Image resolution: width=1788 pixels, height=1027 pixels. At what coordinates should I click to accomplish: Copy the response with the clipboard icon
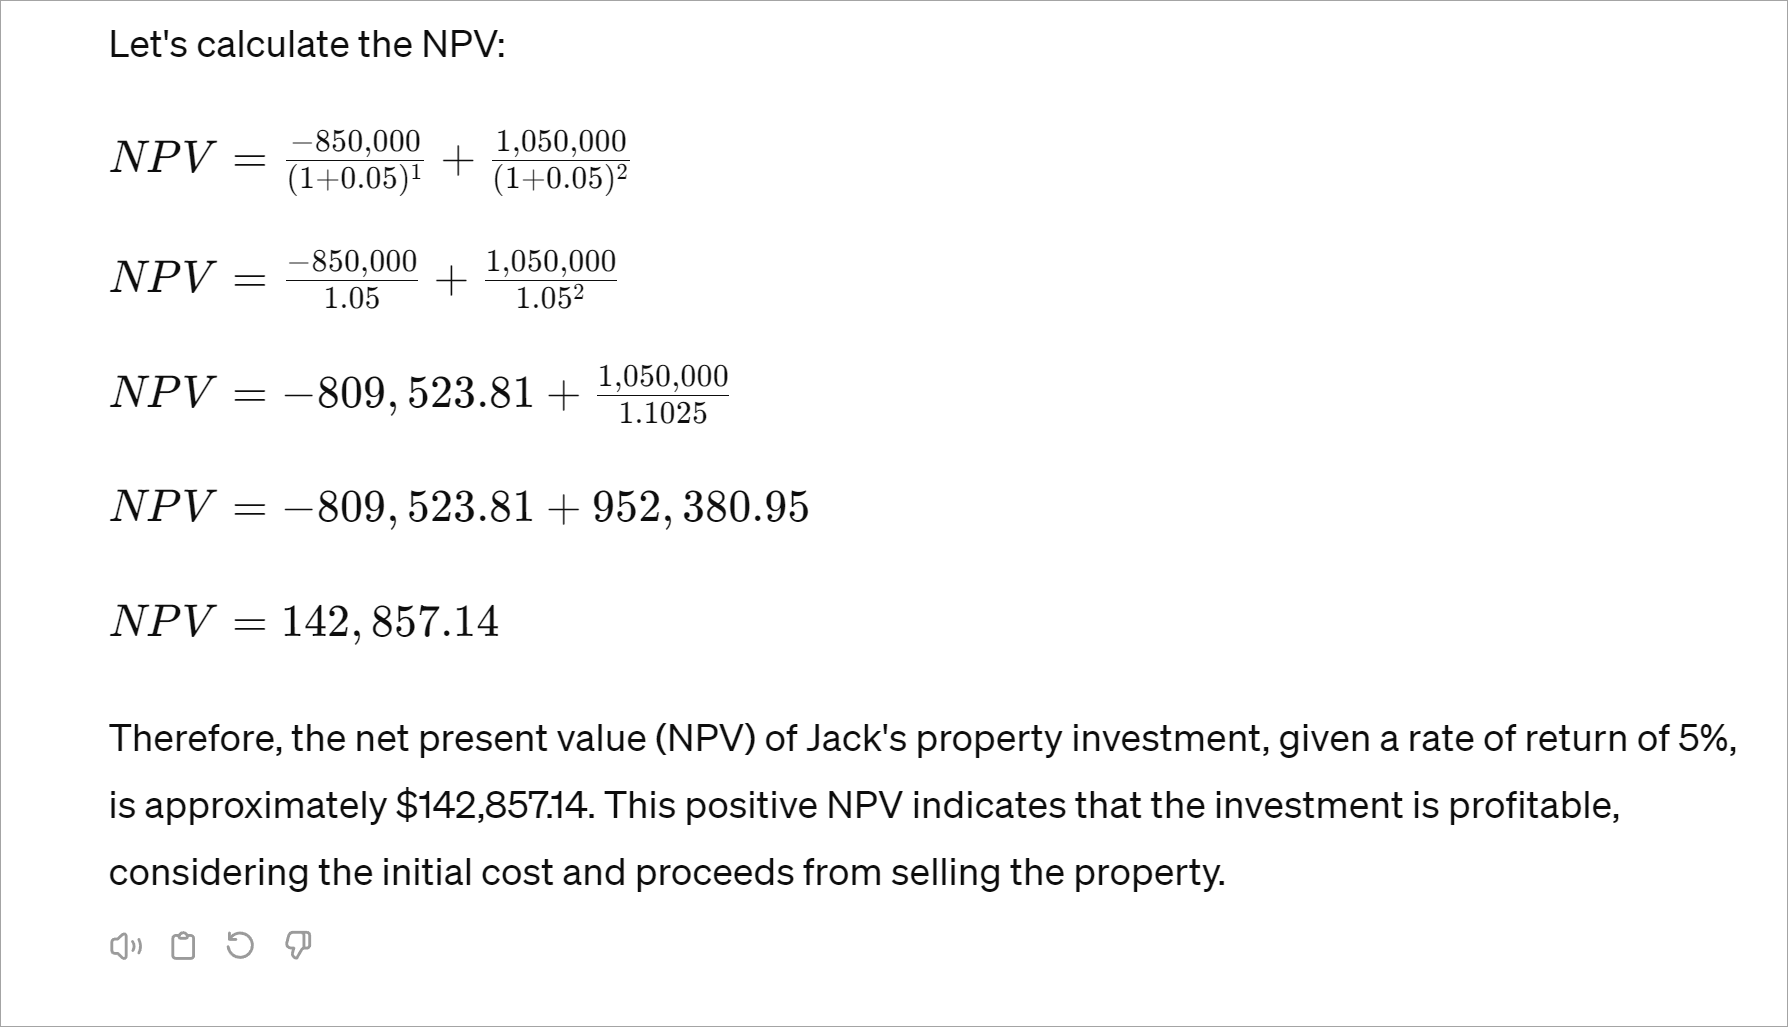(x=183, y=946)
